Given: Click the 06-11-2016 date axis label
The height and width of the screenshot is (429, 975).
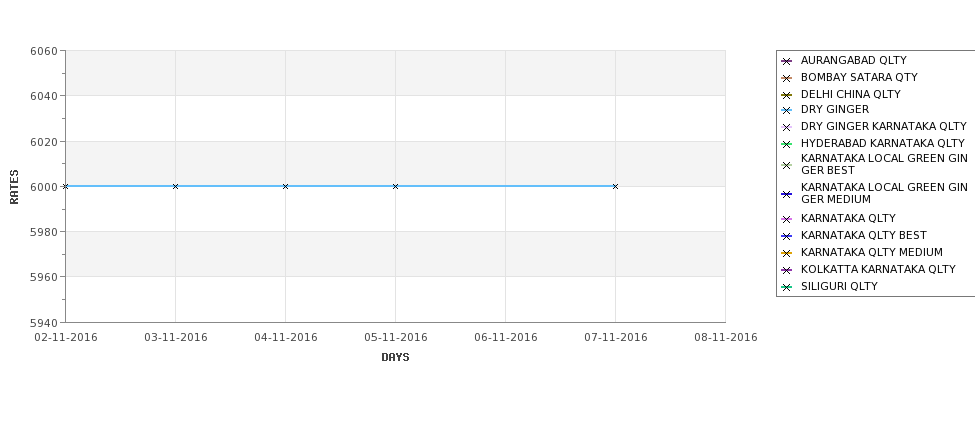Looking at the screenshot, I should pos(506,338).
